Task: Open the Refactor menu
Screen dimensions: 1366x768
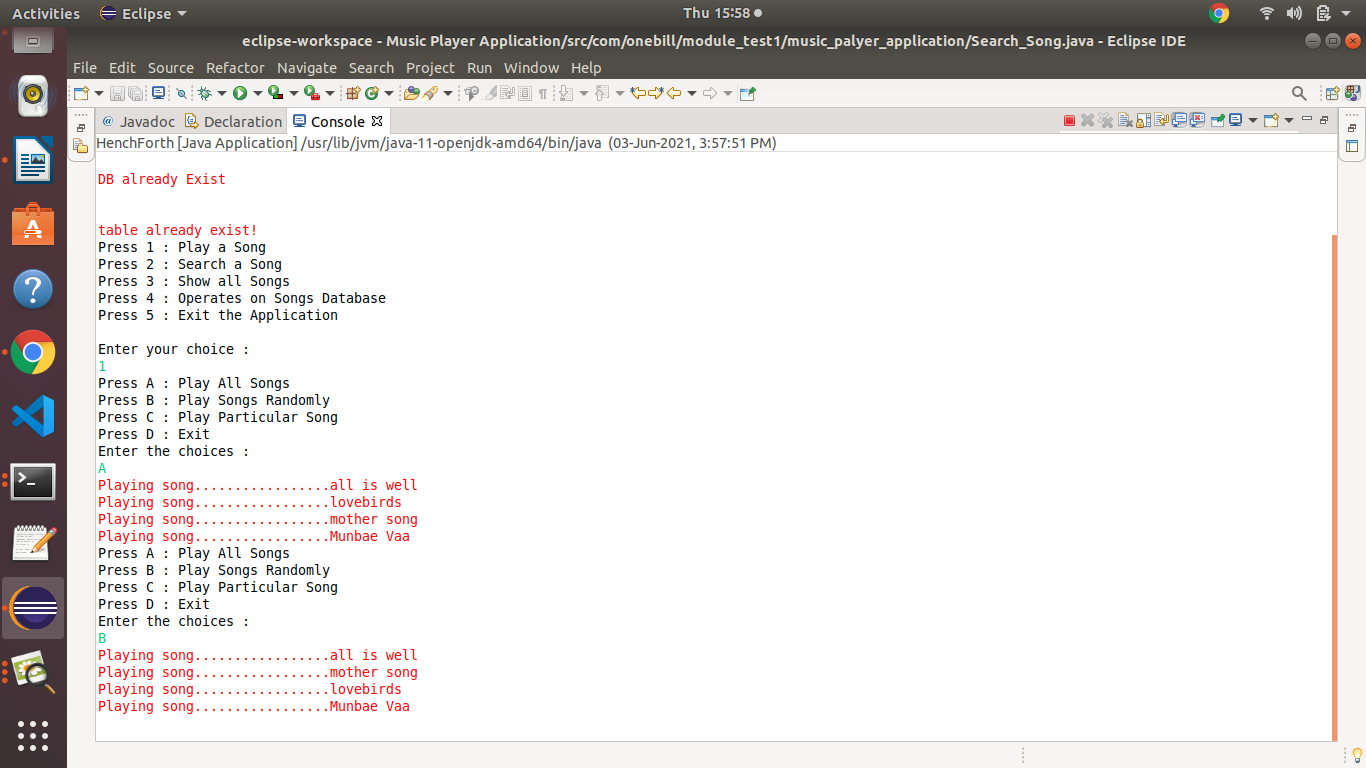Action: click(x=235, y=67)
